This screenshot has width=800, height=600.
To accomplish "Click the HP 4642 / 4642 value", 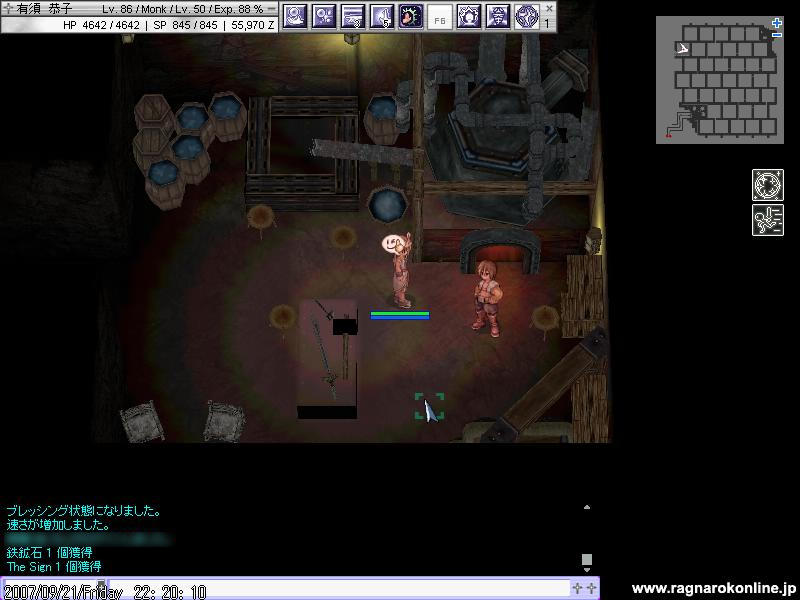I will (x=101, y=25).
